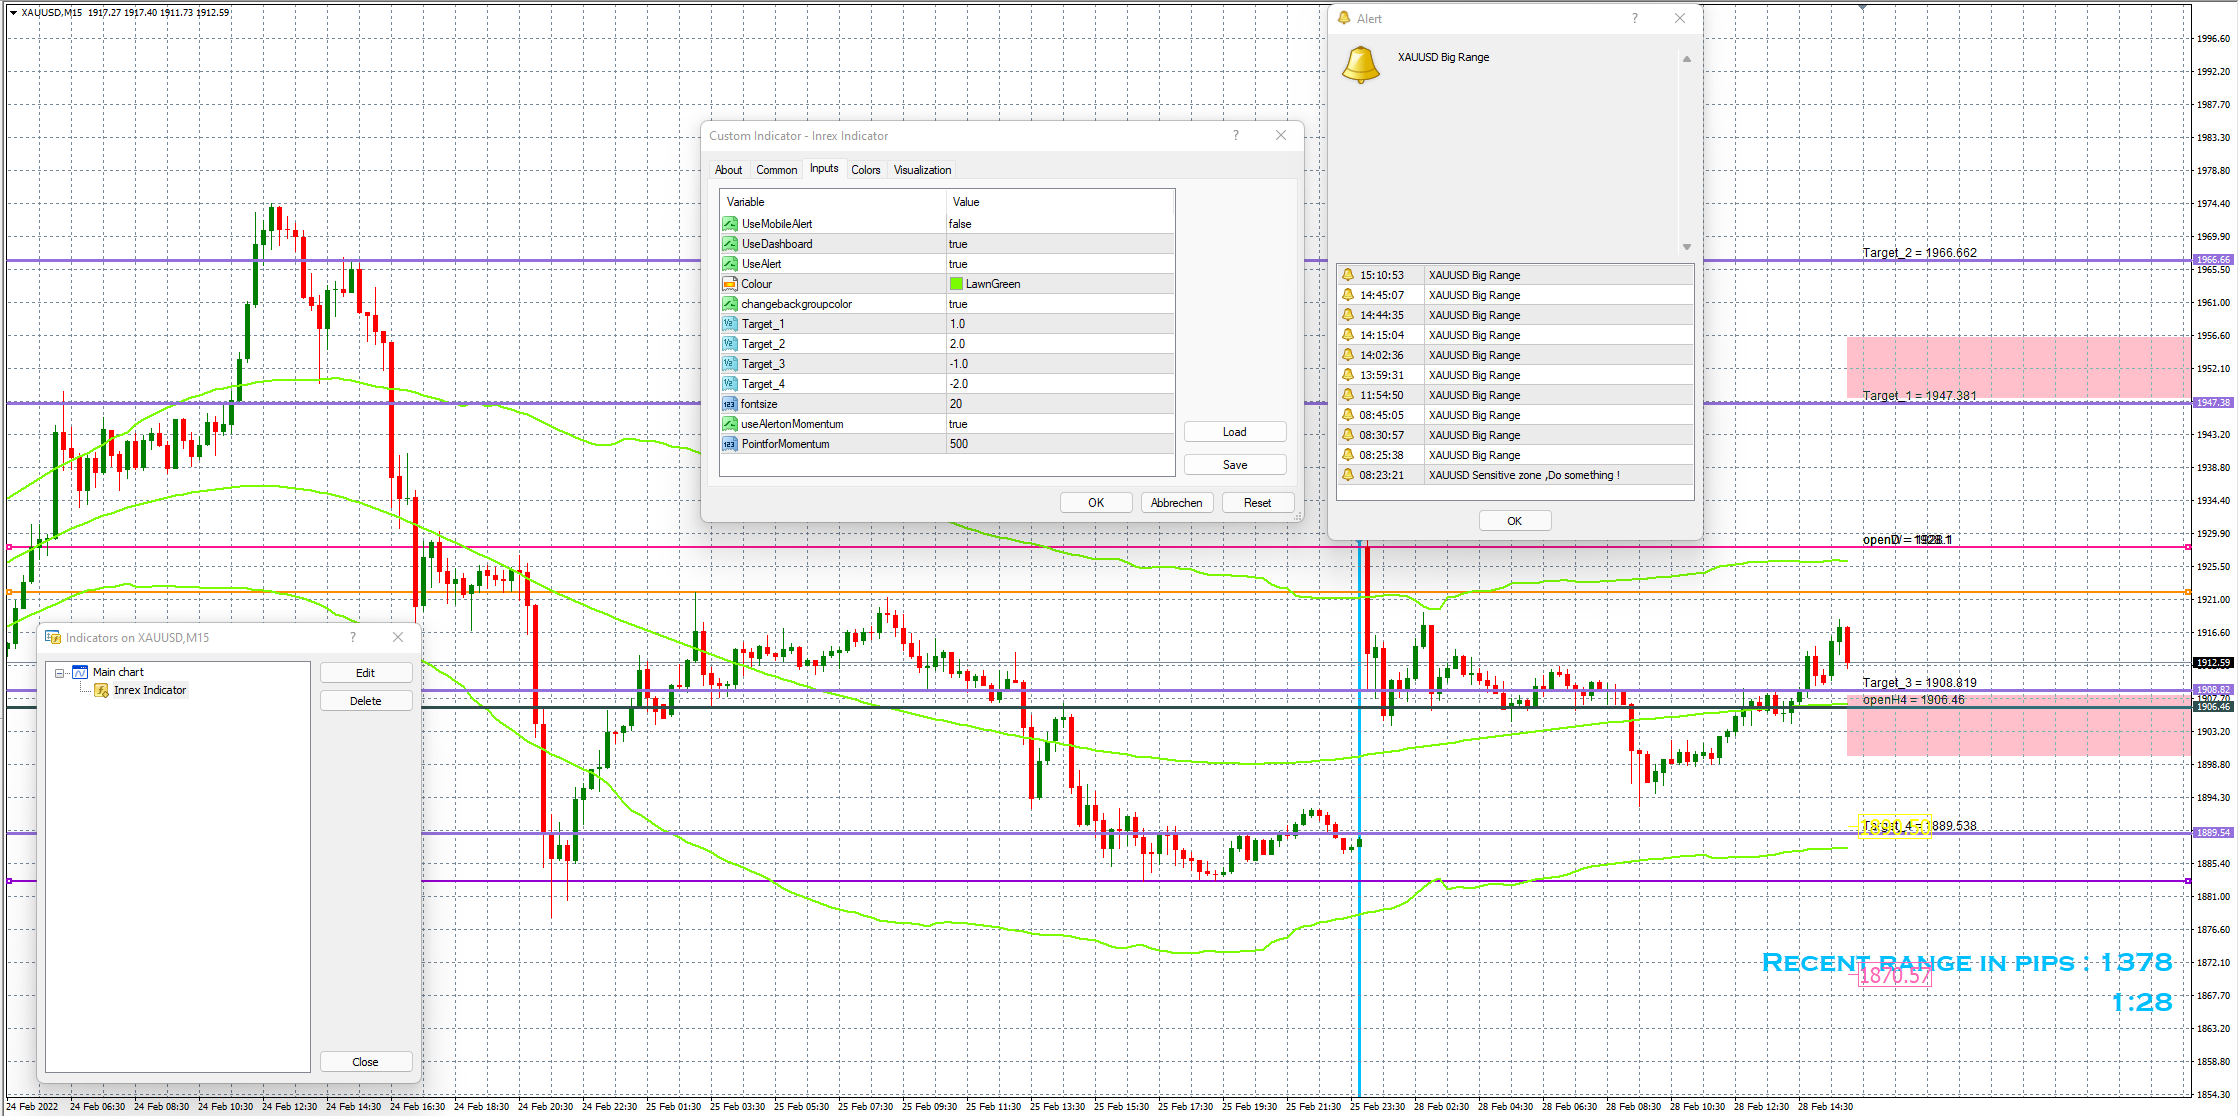Click the LawnGreen colour swatch

(x=956, y=284)
